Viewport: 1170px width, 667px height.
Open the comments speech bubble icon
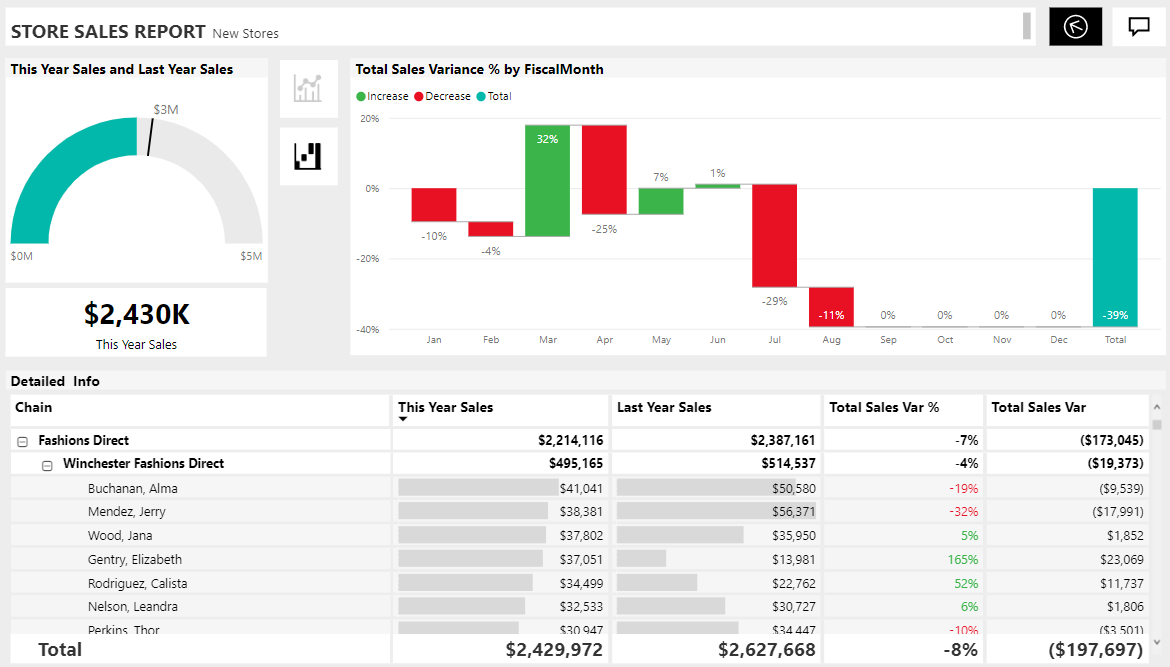pos(1138,27)
